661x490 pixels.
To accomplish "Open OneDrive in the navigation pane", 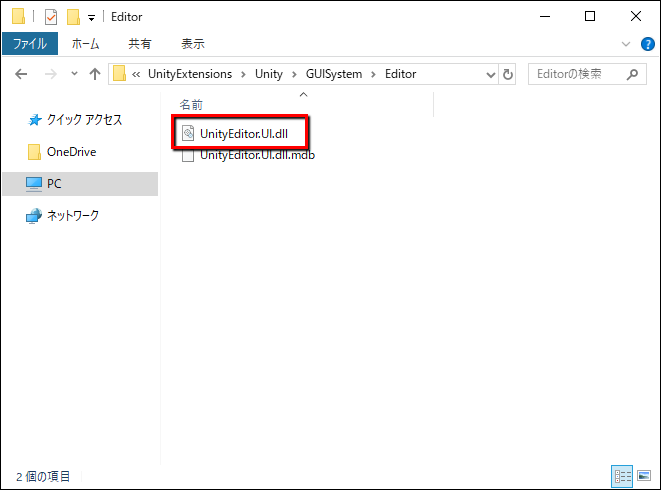I will point(62,152).
